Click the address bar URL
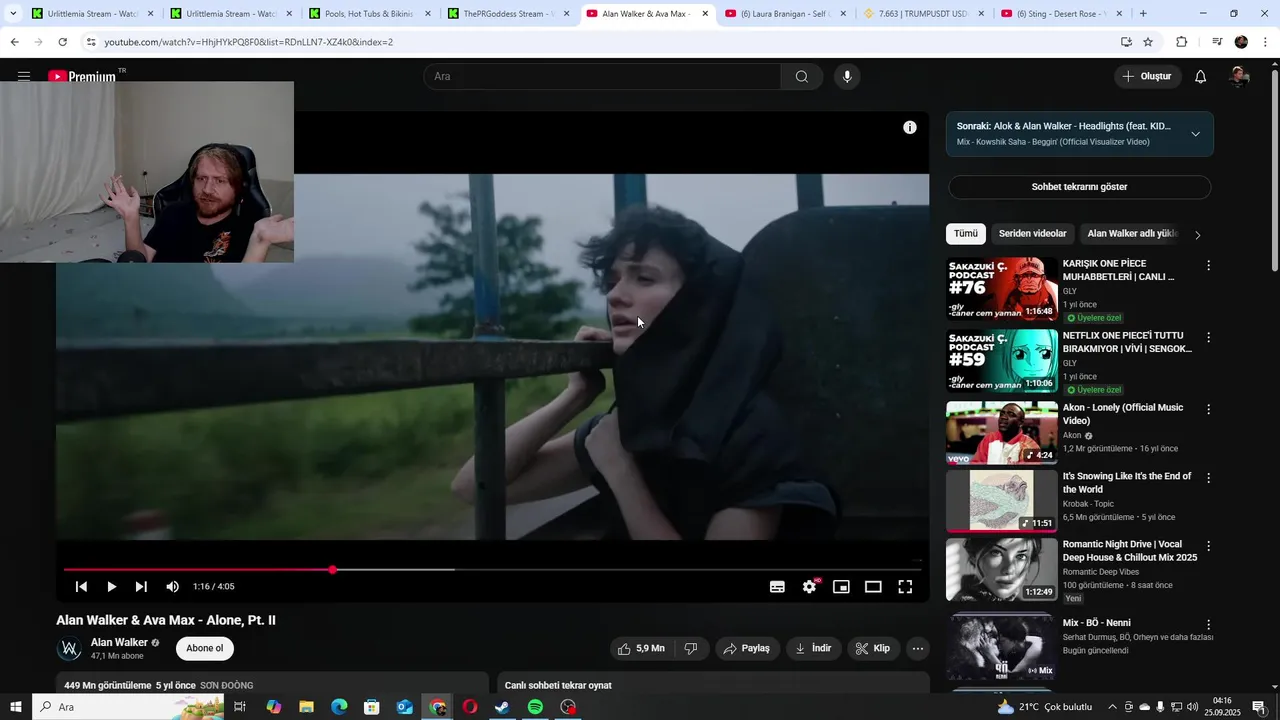 click(248, 42)
